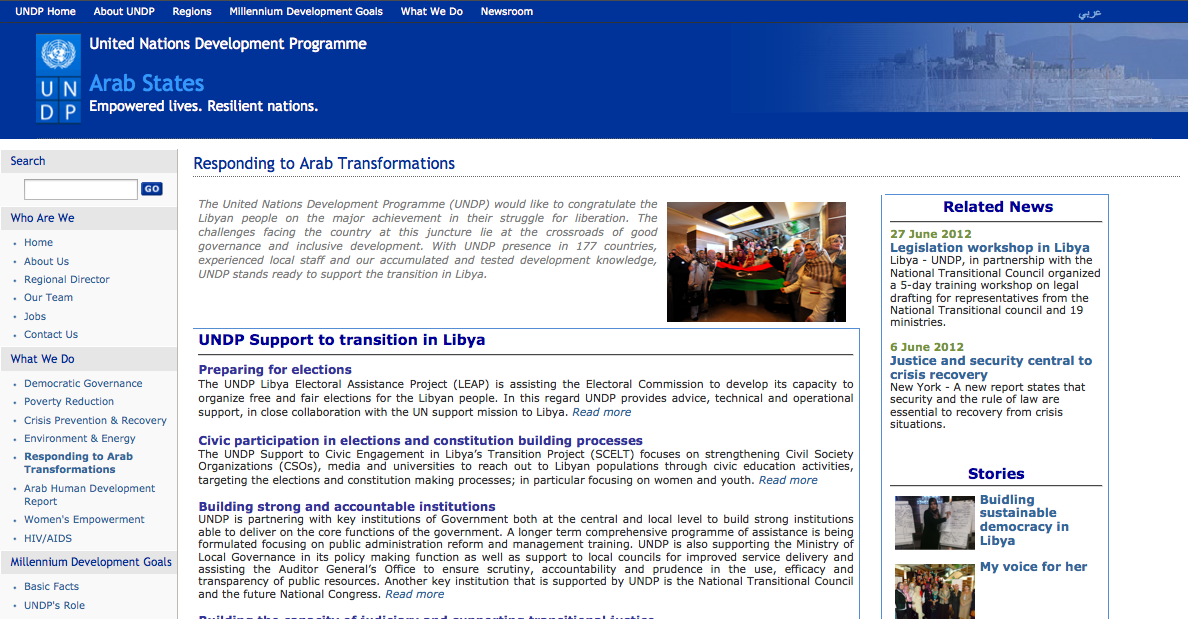Select What We Do top menu

431,11
